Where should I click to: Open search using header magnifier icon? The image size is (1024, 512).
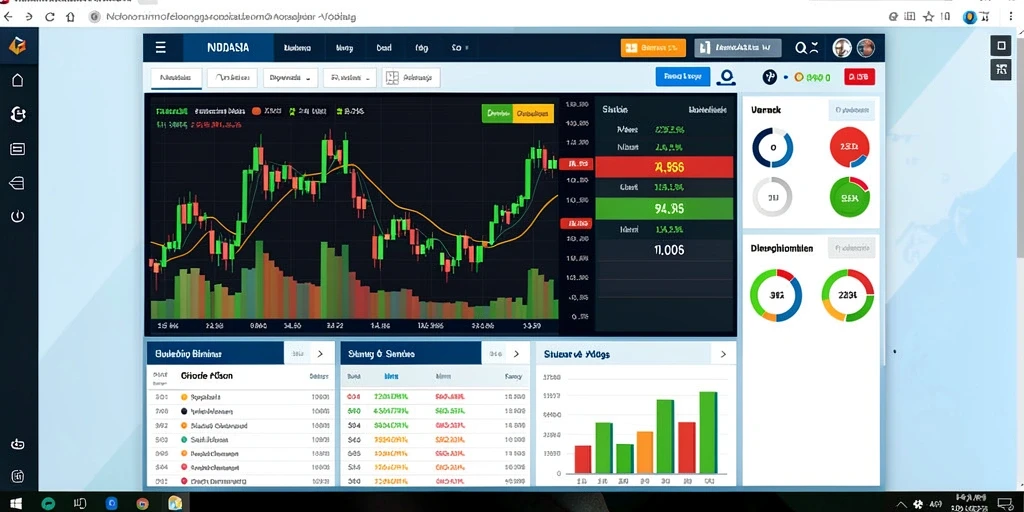pos(801,48)
